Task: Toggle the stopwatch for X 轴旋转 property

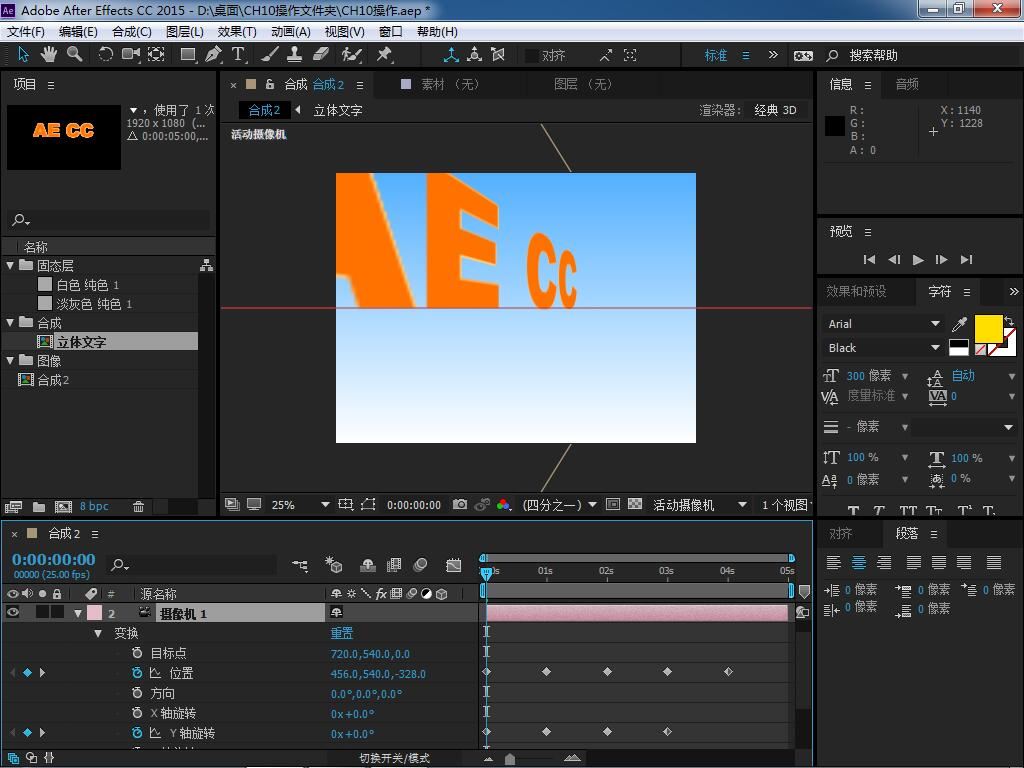Action: [x=136, y=713]
